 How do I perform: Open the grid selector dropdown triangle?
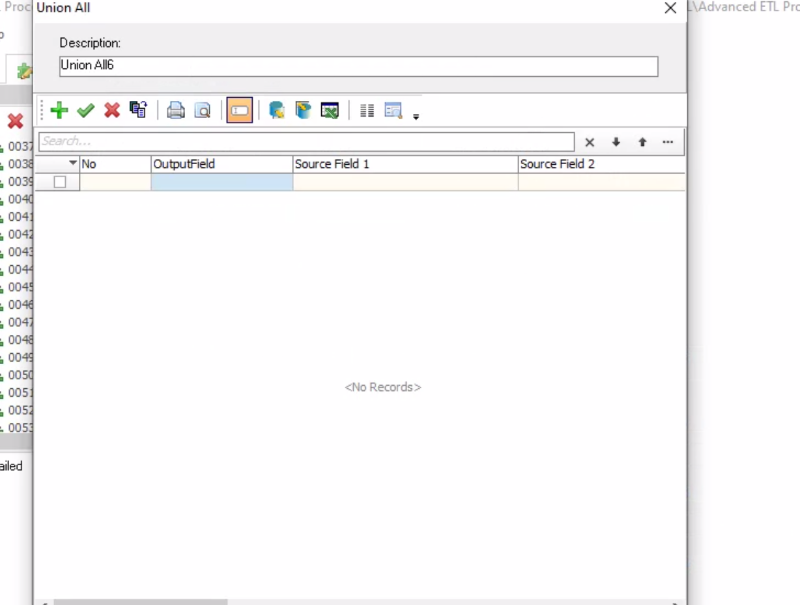click(72, 163)
